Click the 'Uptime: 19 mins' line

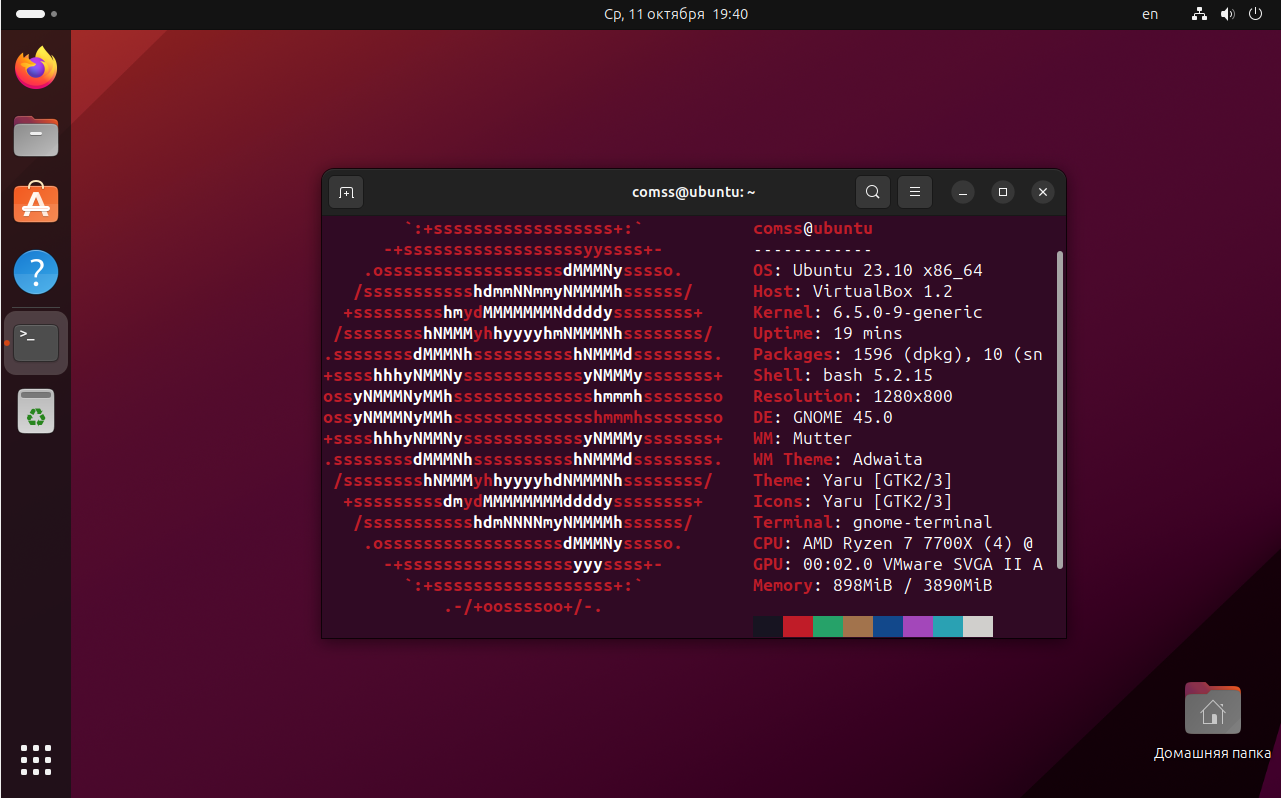[828, 333]
